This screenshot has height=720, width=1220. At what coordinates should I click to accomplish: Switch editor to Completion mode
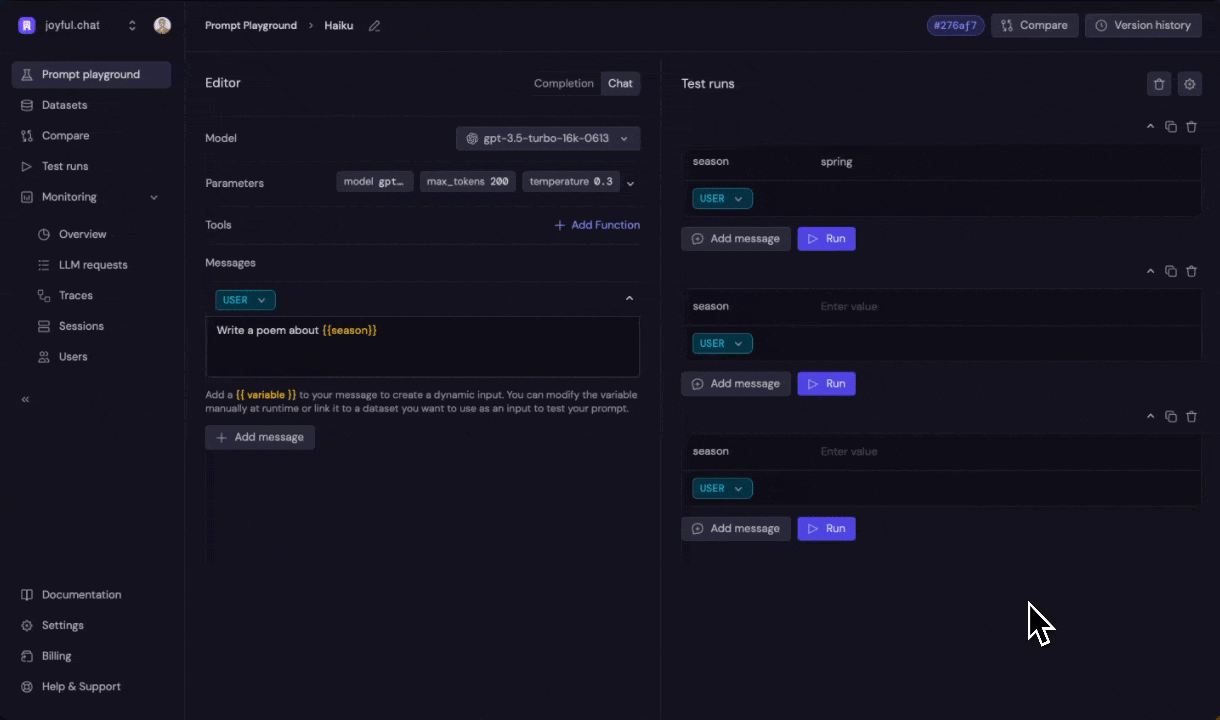tap(564, 83)
